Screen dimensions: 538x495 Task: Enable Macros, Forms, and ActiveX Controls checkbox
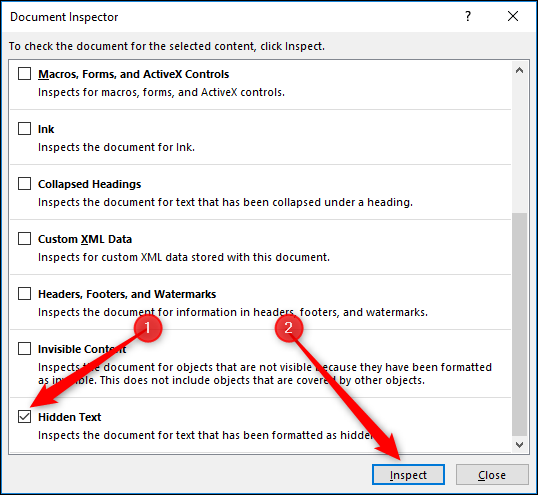[24, 73]
